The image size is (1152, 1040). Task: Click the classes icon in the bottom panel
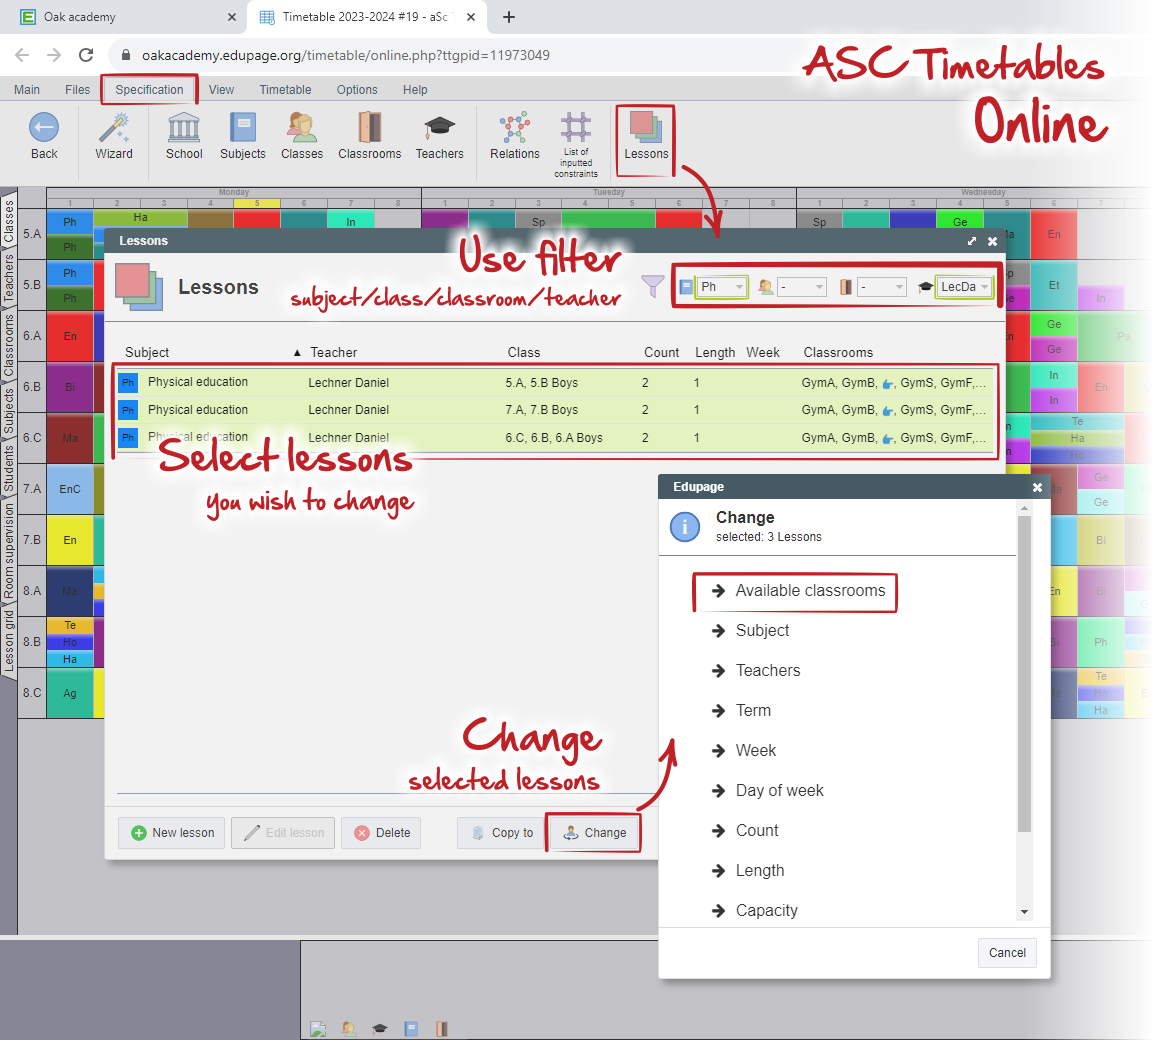pos(349,1029)
